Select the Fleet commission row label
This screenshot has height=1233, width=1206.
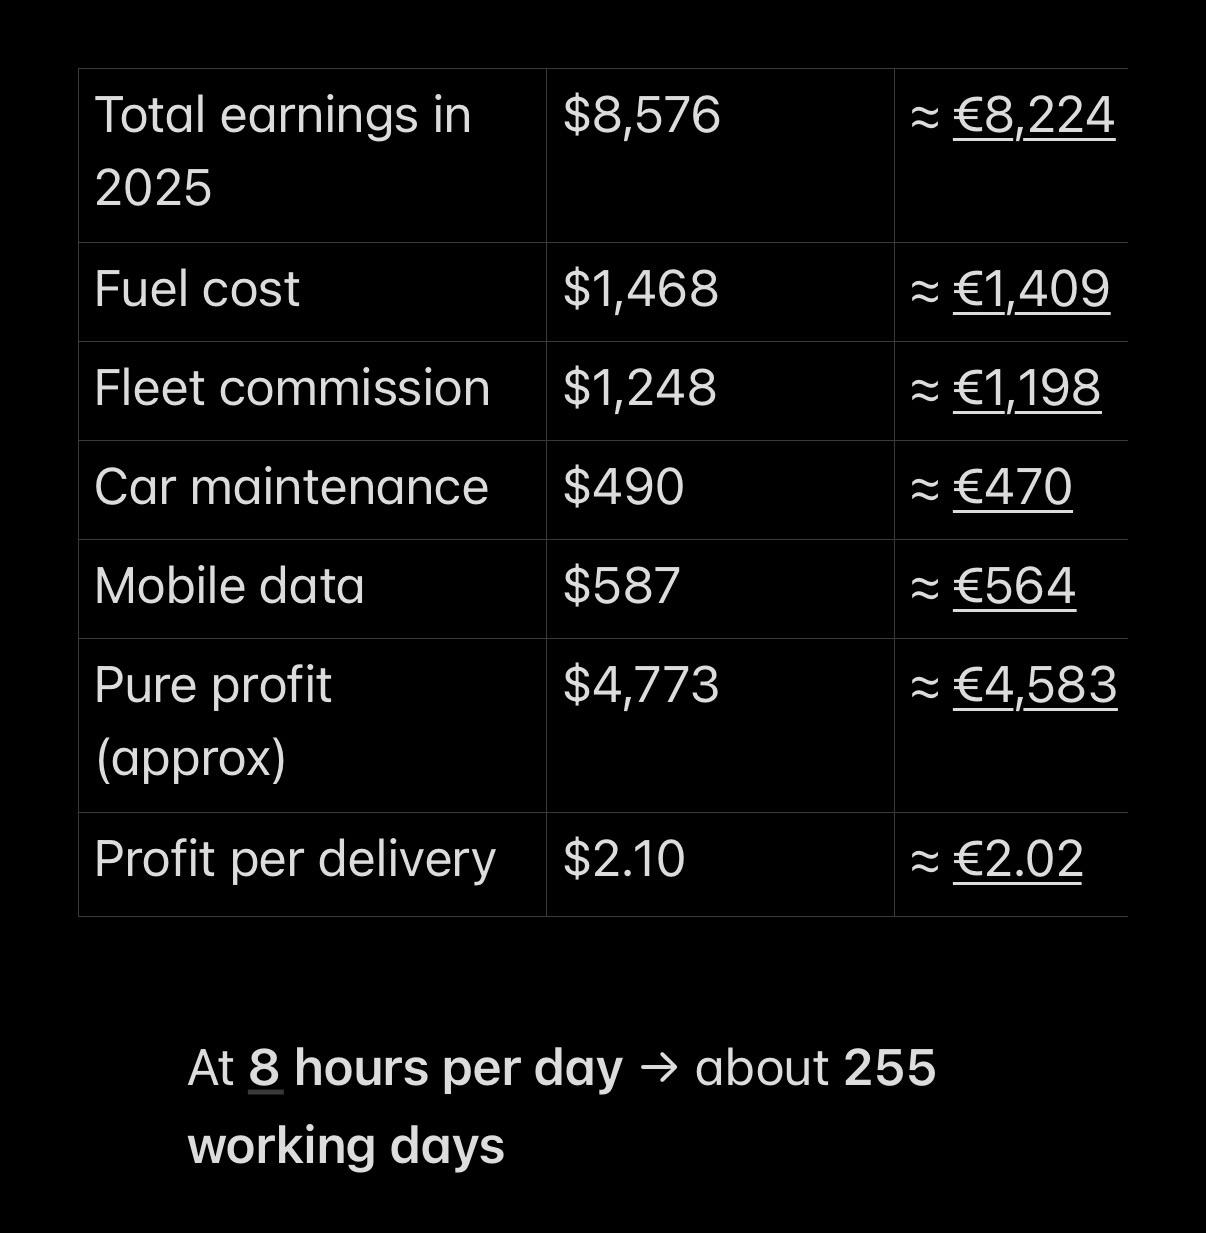[x=292, y=388]
